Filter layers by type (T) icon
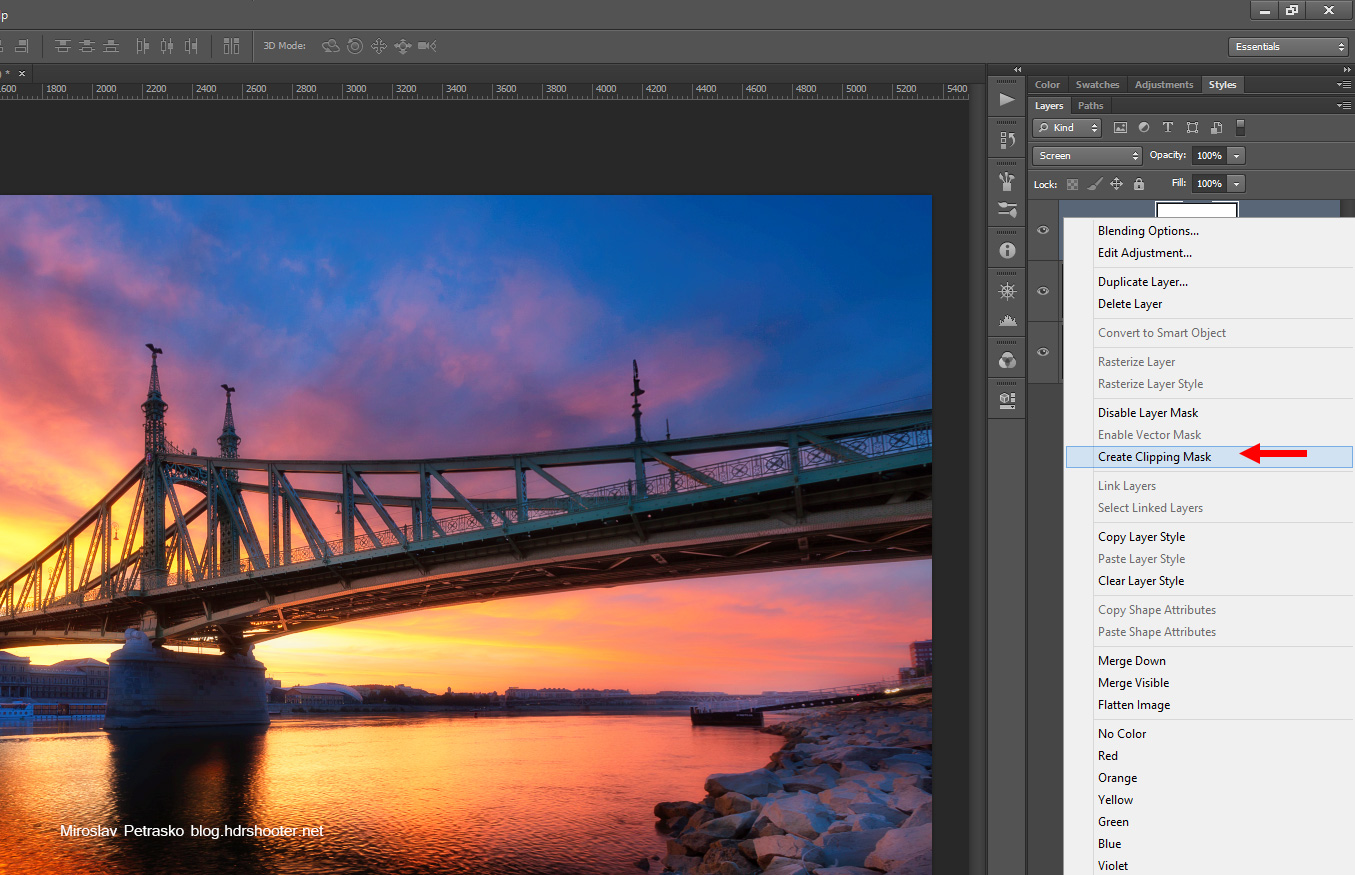 (1167, 128)
